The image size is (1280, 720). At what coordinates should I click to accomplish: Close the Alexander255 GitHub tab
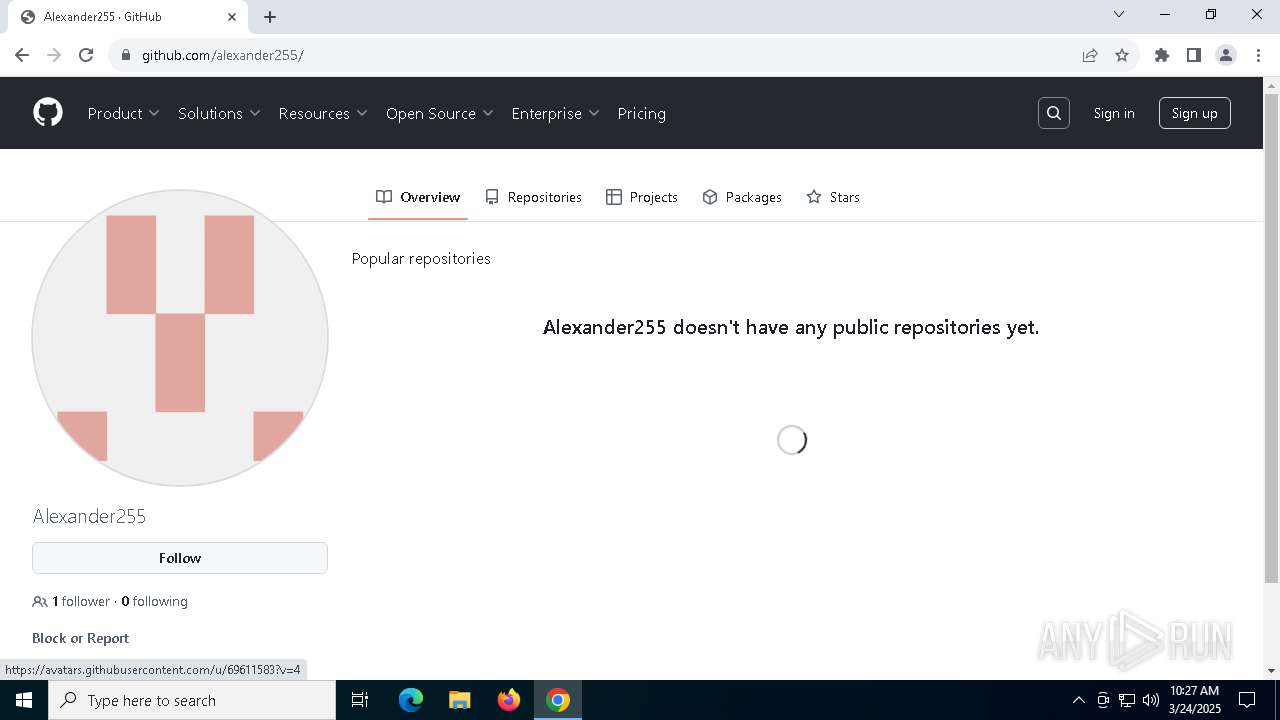(232, 17)
